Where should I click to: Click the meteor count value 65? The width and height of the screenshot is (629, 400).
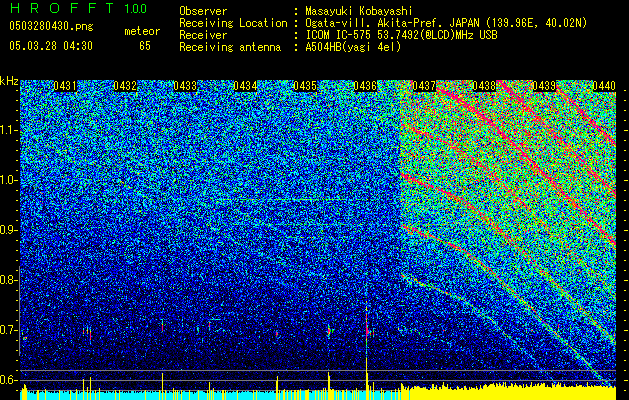tap(145, 46)
